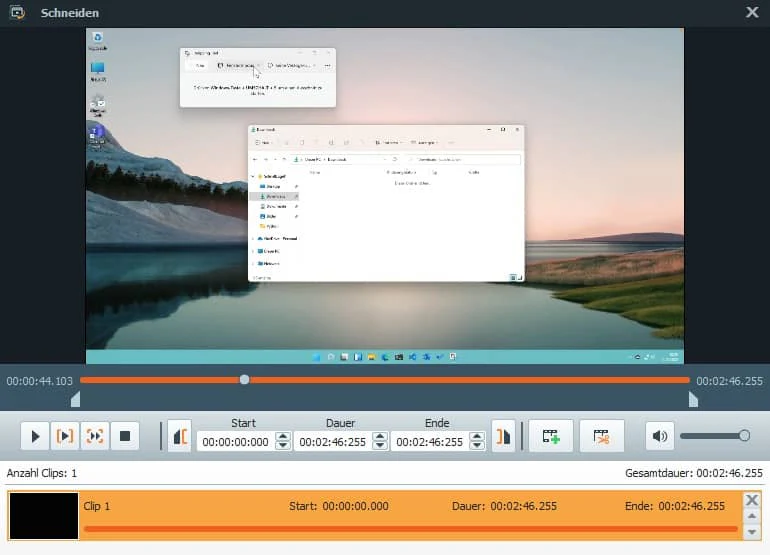Viewport: 770px width, 555px height.
Task: Play the selected clip range
Action: pyautogui.click(x=65, y=436)
